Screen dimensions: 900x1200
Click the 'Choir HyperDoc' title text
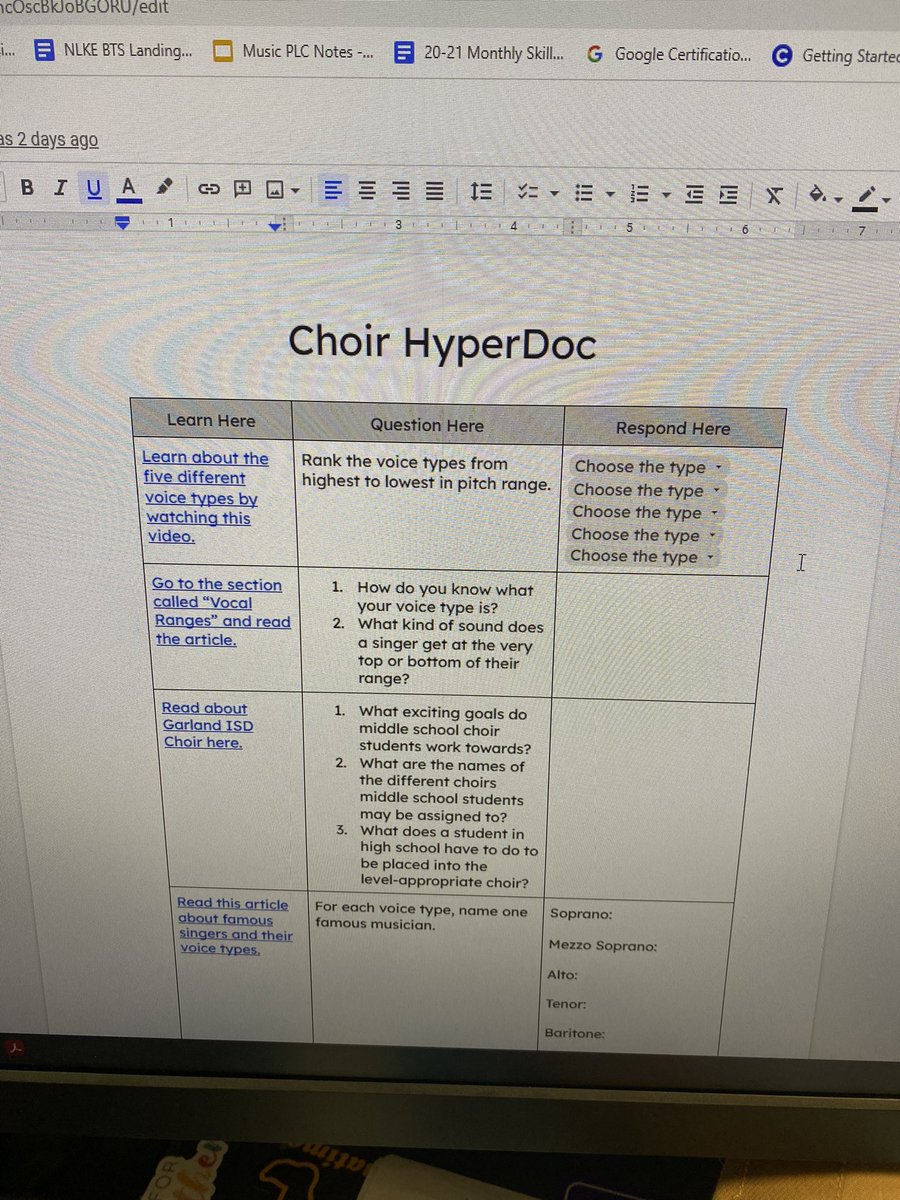[442, 343]
